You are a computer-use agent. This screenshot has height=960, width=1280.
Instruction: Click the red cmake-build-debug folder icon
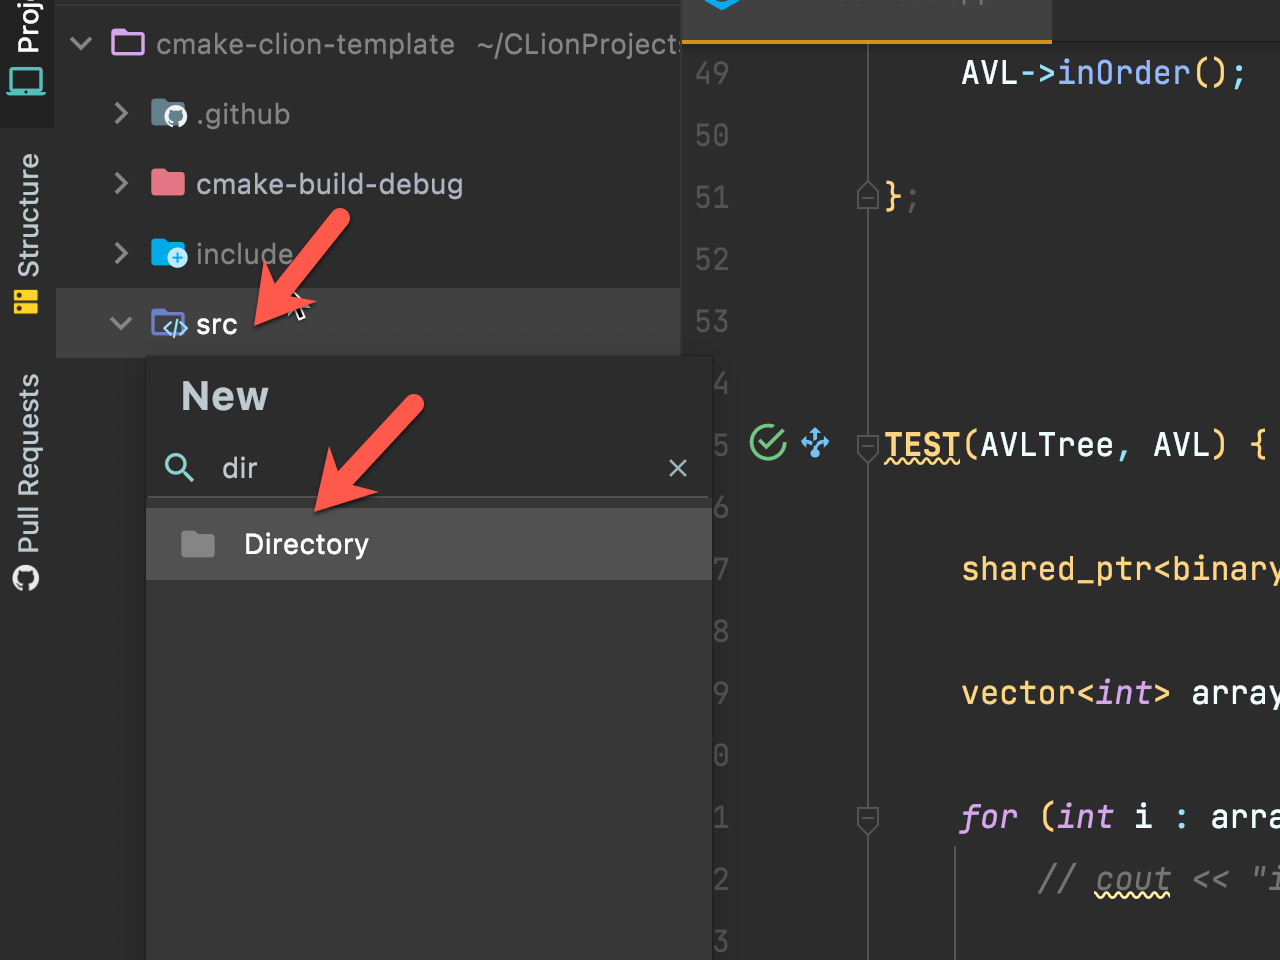[168, 182]
